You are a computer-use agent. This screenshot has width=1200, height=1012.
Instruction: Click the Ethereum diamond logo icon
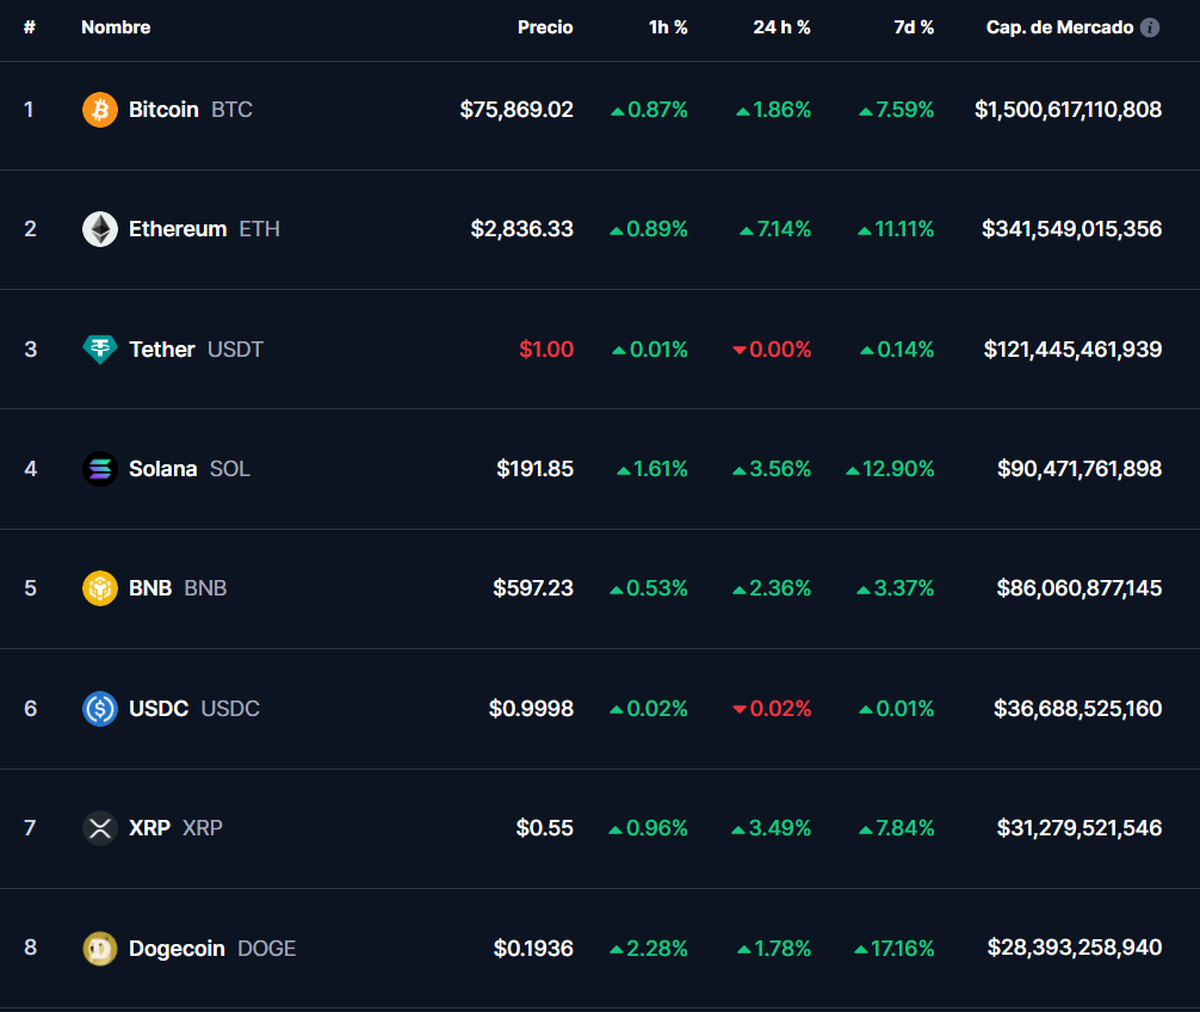100,229
